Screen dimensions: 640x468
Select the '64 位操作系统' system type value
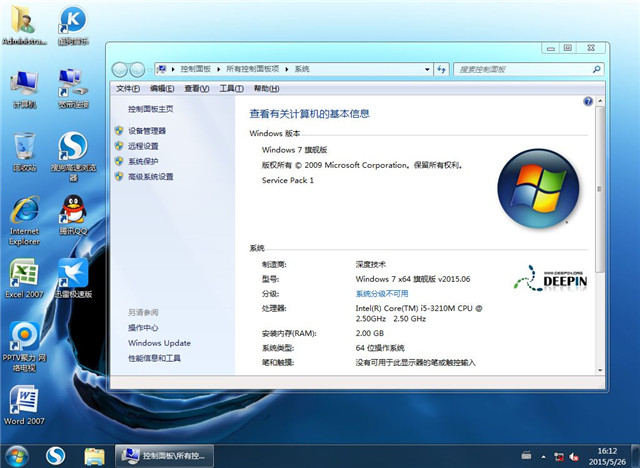[380, 348]
